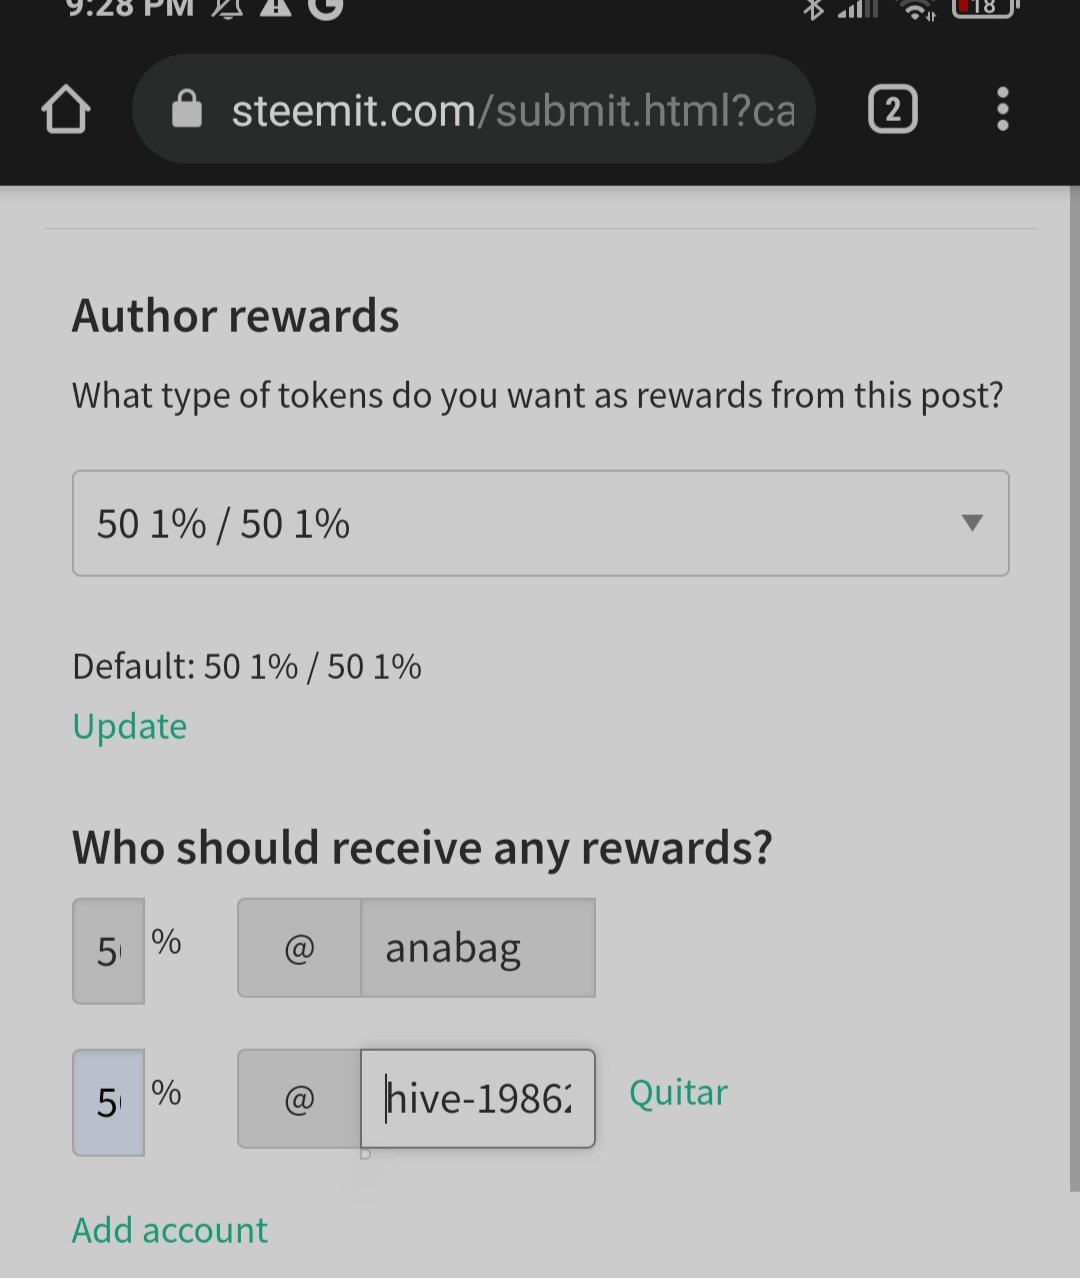
Task: Click the Update default rewards link
Action: (x=130, y=726)
